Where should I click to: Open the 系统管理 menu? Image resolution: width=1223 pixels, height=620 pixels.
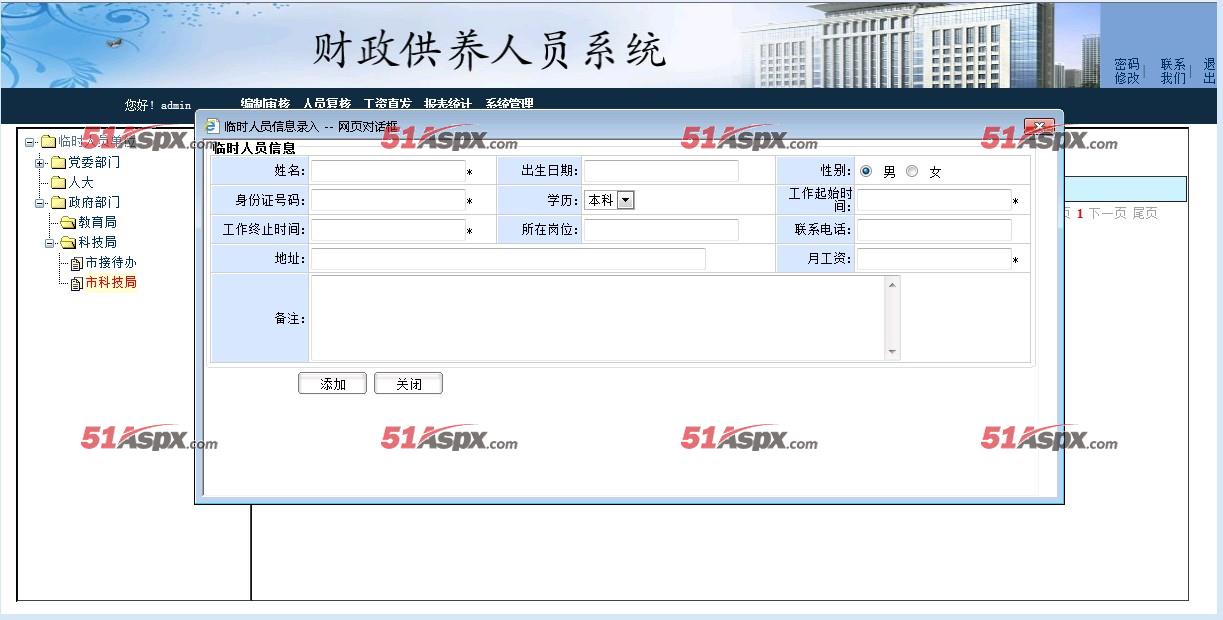(x=509, y=103)
